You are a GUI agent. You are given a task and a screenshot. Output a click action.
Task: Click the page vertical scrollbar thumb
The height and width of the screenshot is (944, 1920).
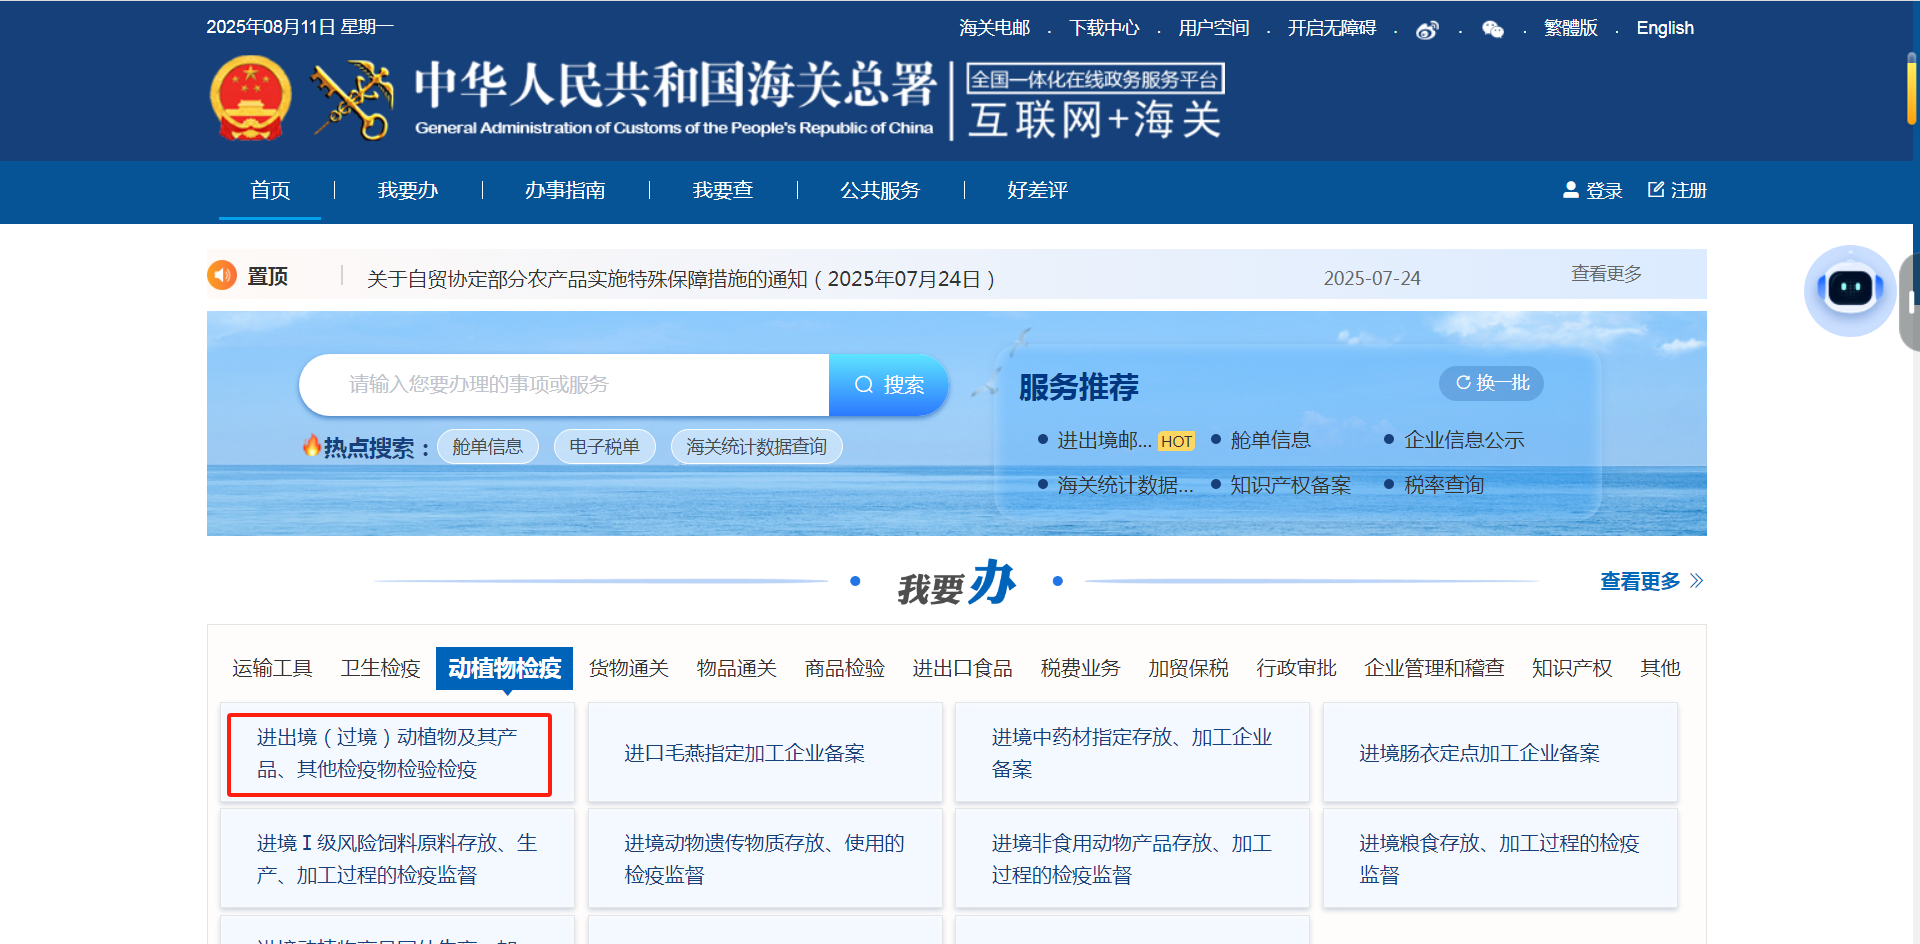pyautogui.click(x=1912, y=88)
